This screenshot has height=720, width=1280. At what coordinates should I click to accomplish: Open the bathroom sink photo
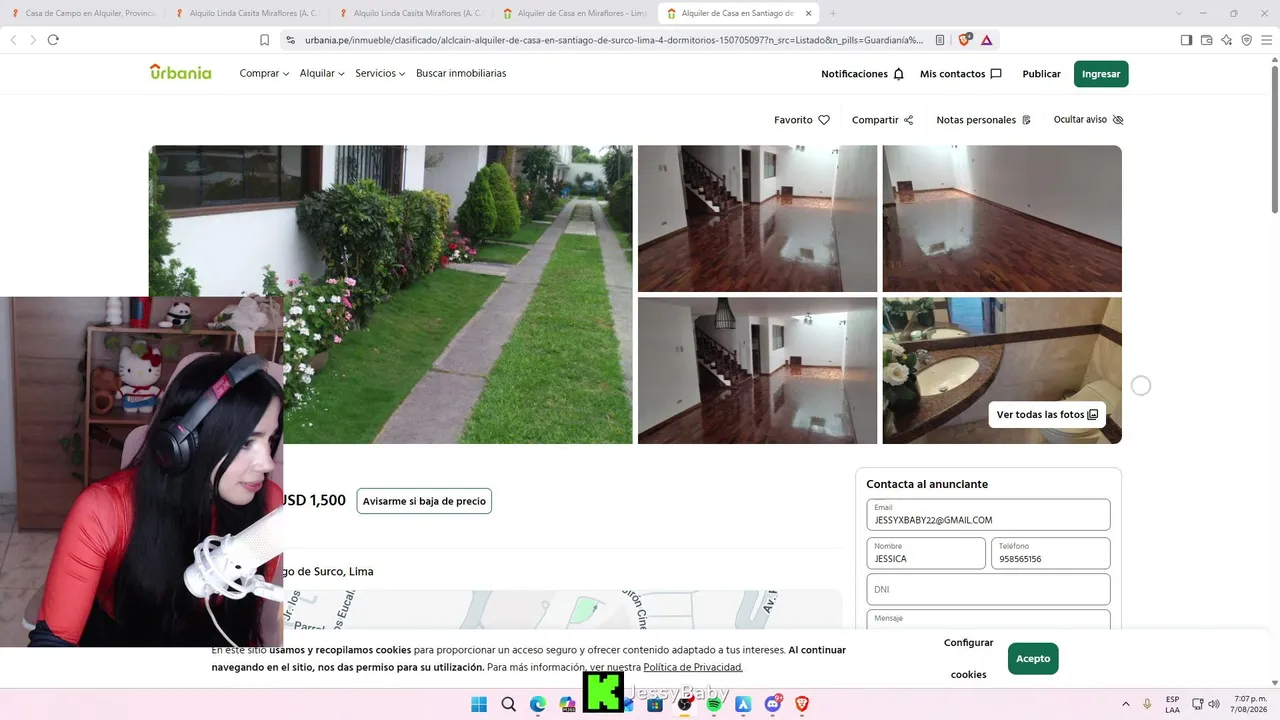1002,370
